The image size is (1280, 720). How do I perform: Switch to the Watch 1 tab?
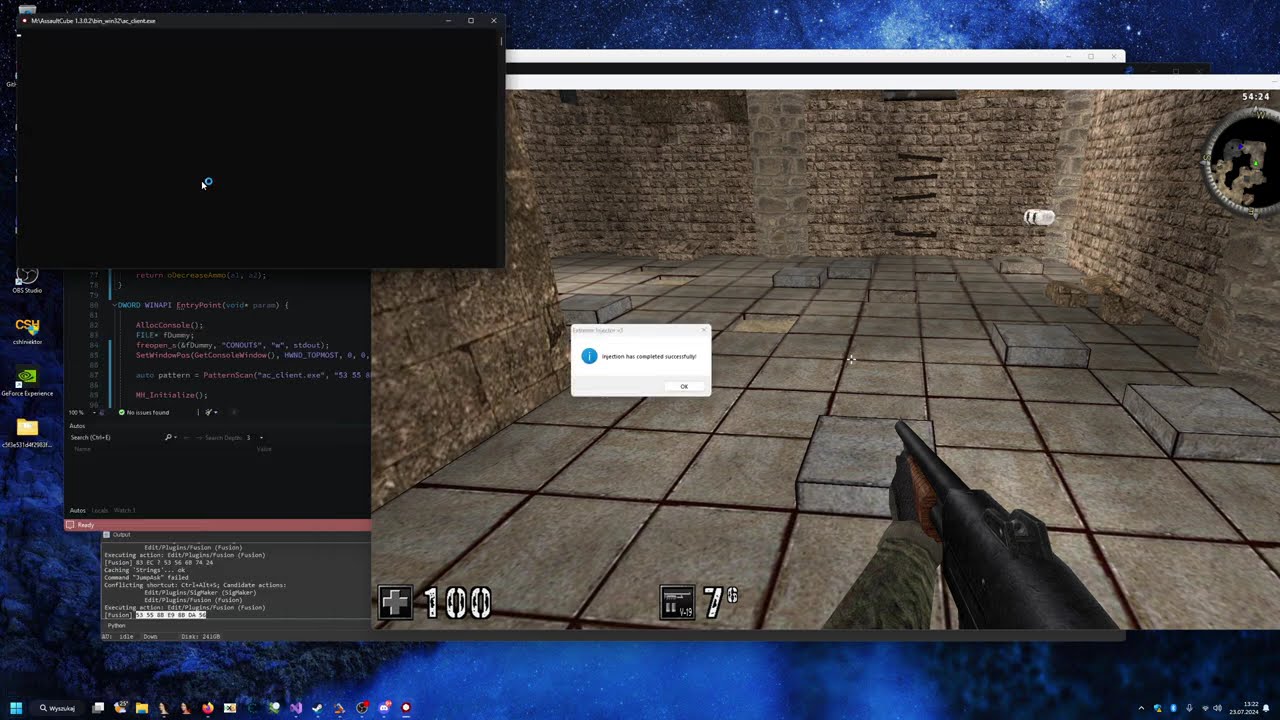124,510
